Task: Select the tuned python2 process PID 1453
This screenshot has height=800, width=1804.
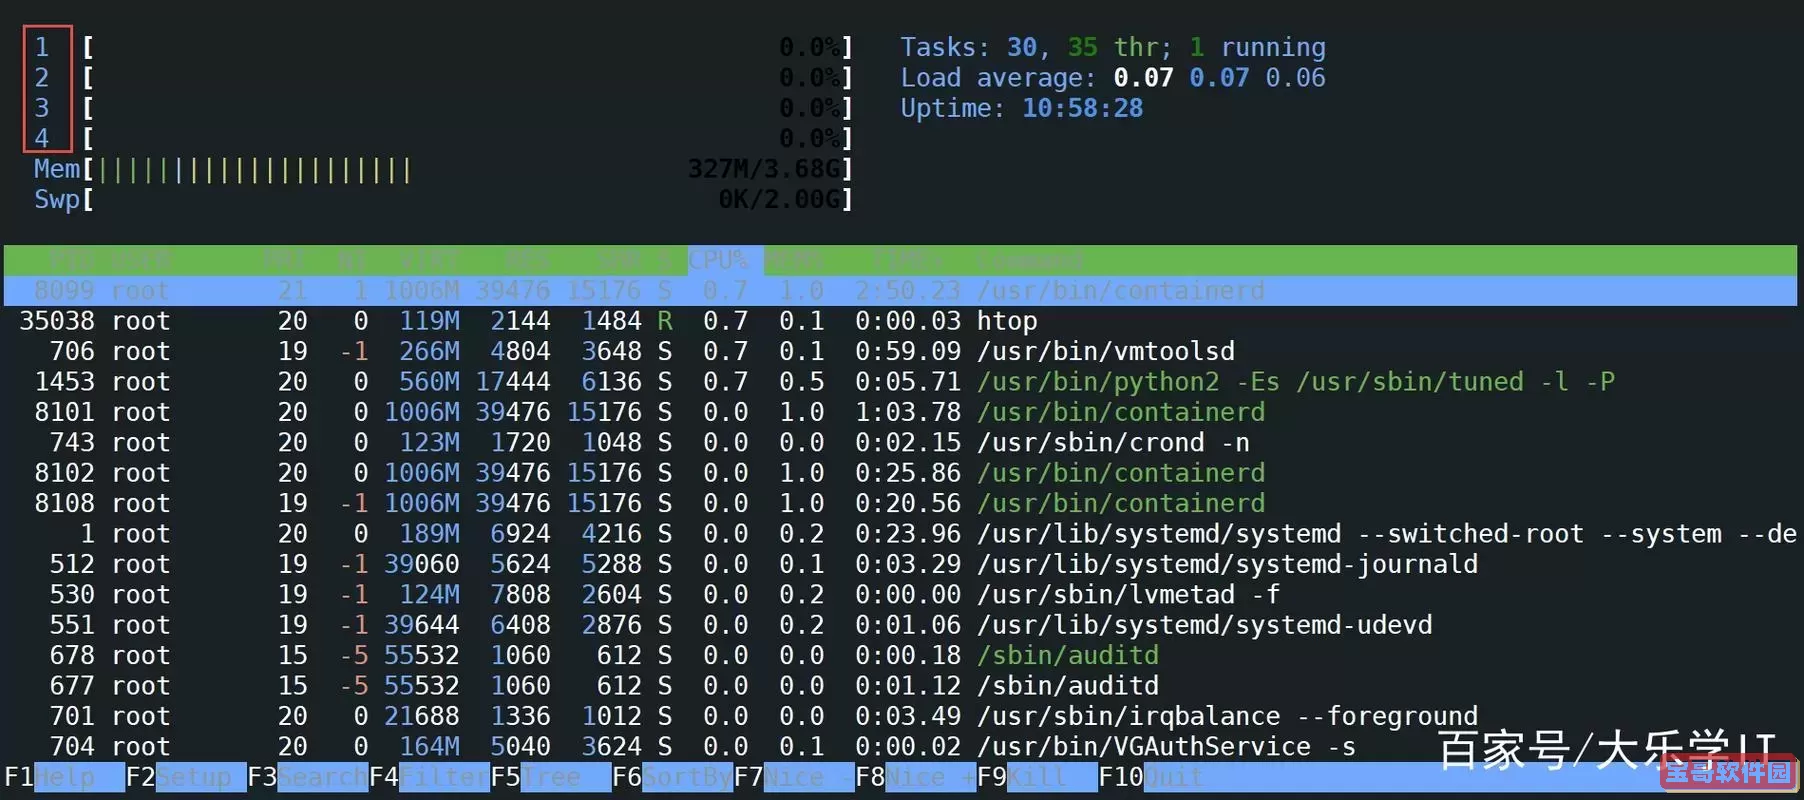Action: click(900, 382)
